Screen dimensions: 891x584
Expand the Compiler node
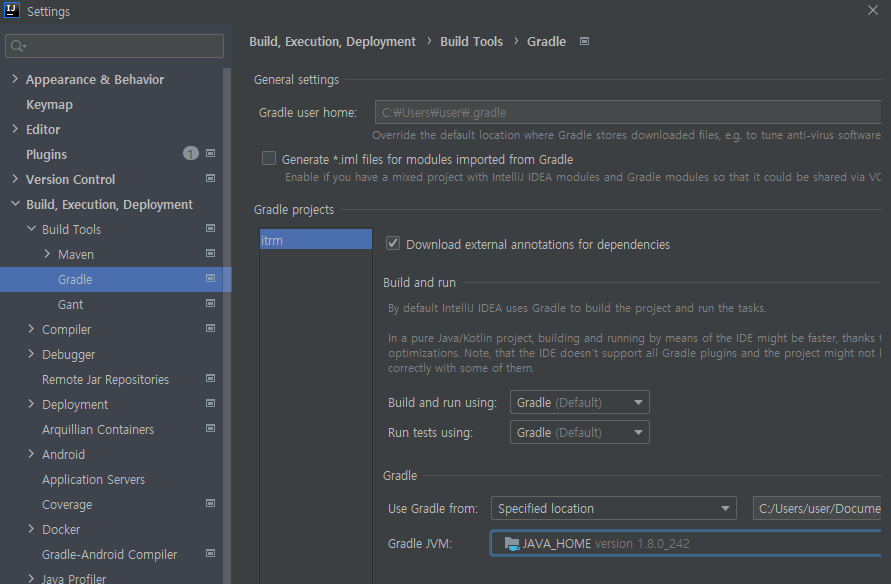(31, 329)
